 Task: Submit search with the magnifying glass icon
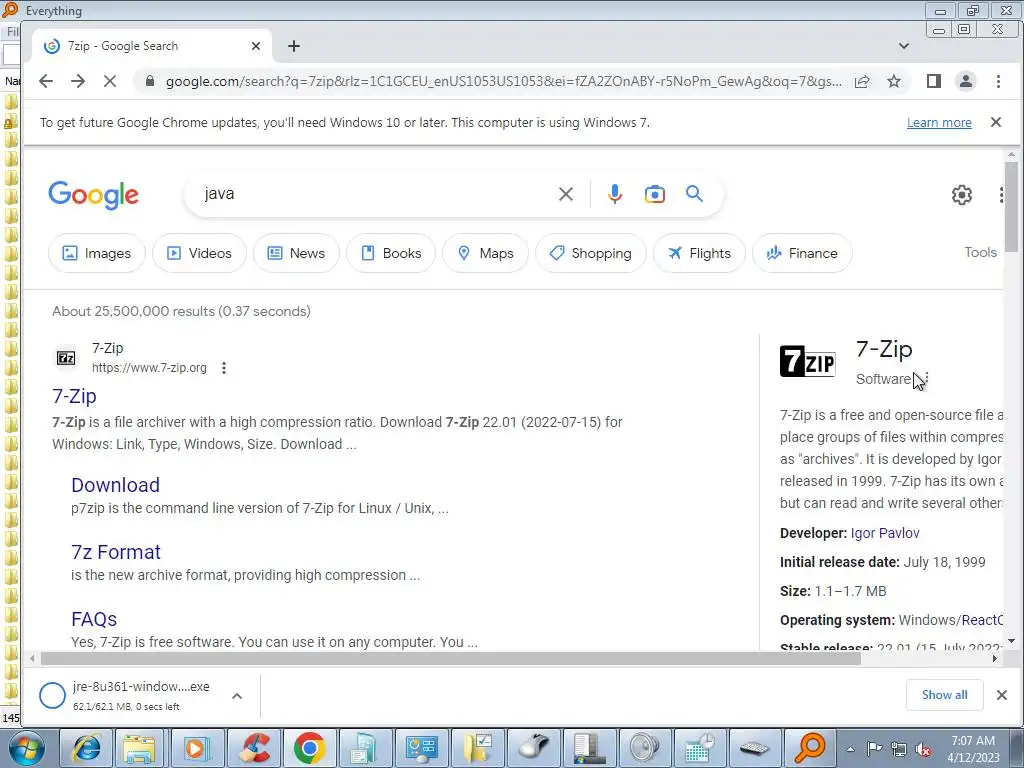[694, 193]
